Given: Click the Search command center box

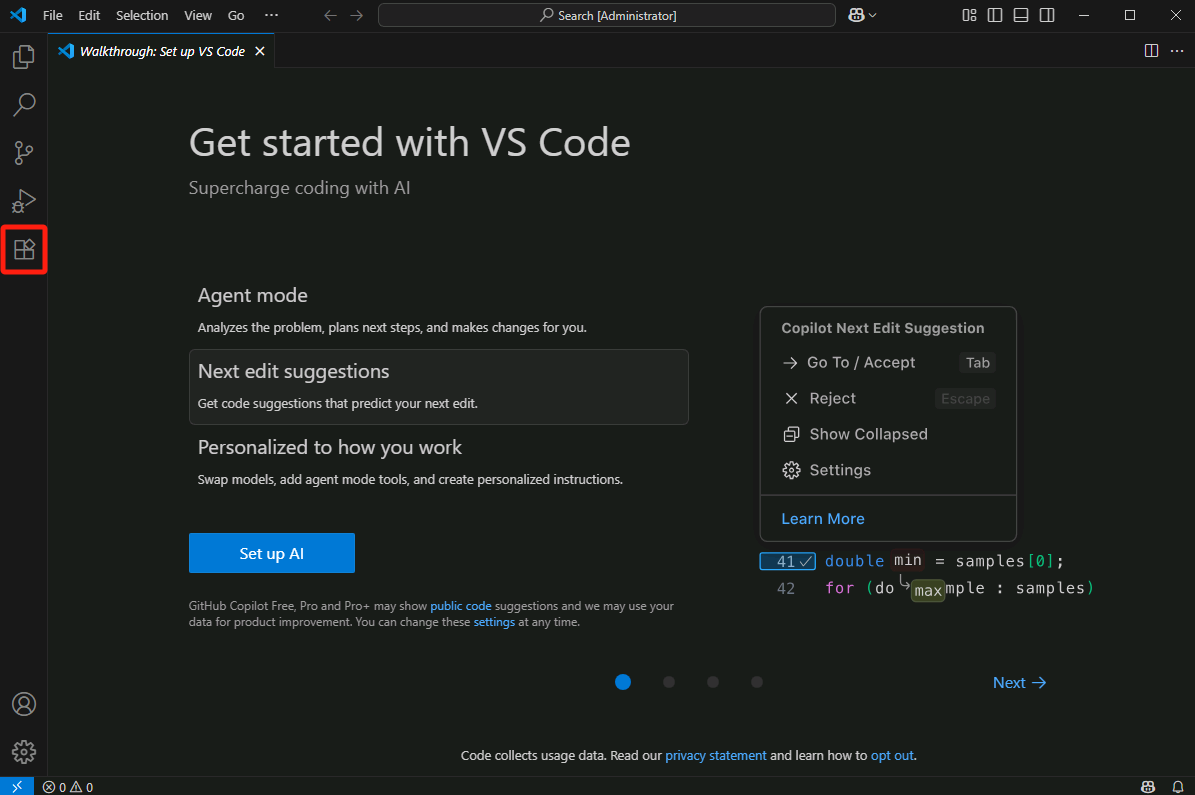Looking at the screenshot, I should coord(607,15).
